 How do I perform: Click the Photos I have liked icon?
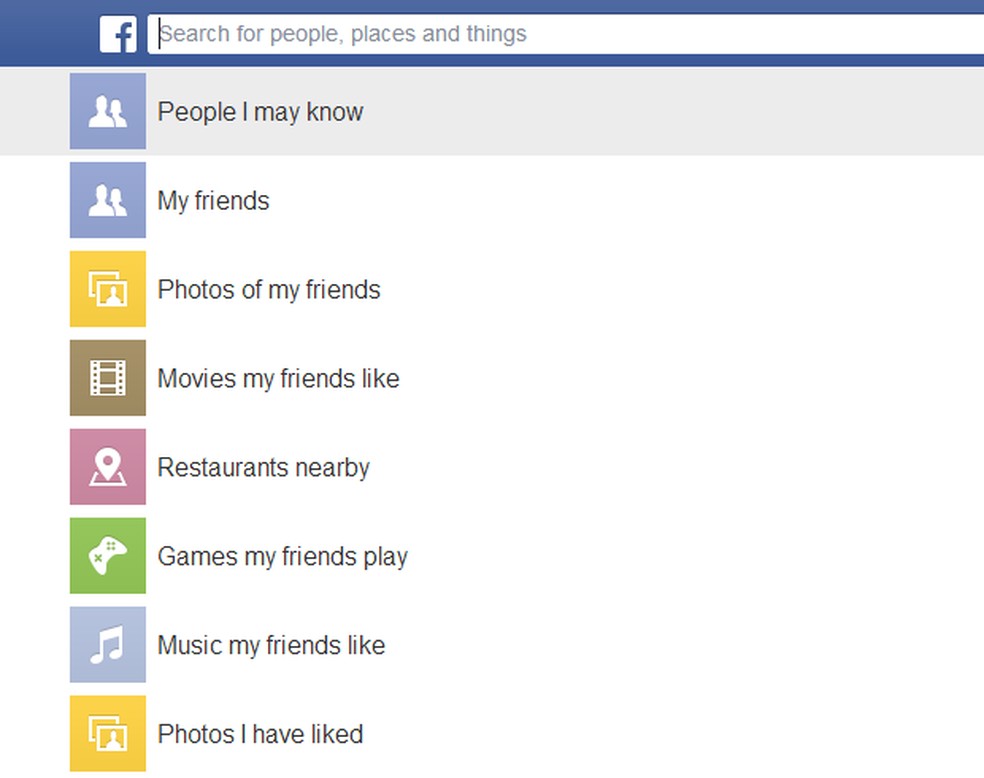pyautogui.click(x=108, y=734)
